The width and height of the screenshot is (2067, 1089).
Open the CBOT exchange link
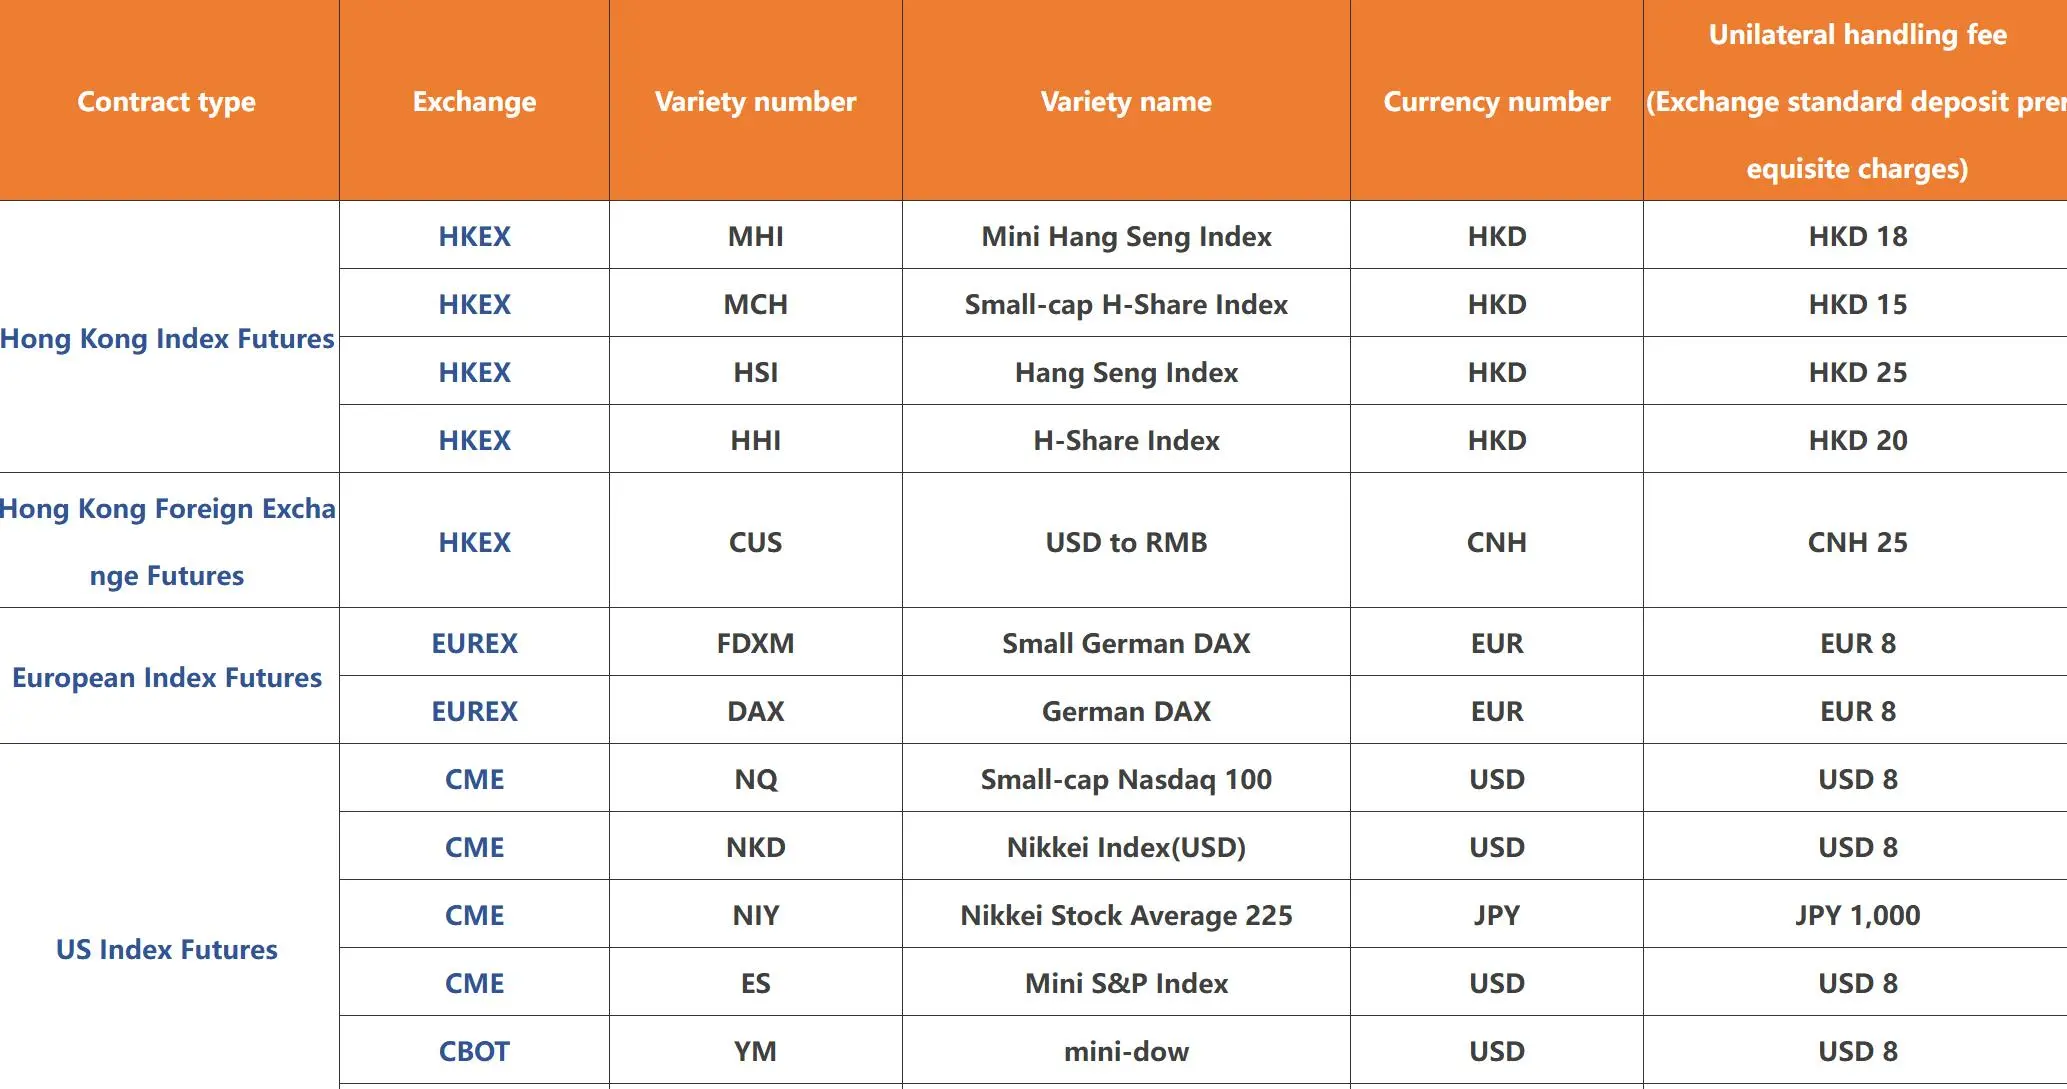coord(475,1052)
